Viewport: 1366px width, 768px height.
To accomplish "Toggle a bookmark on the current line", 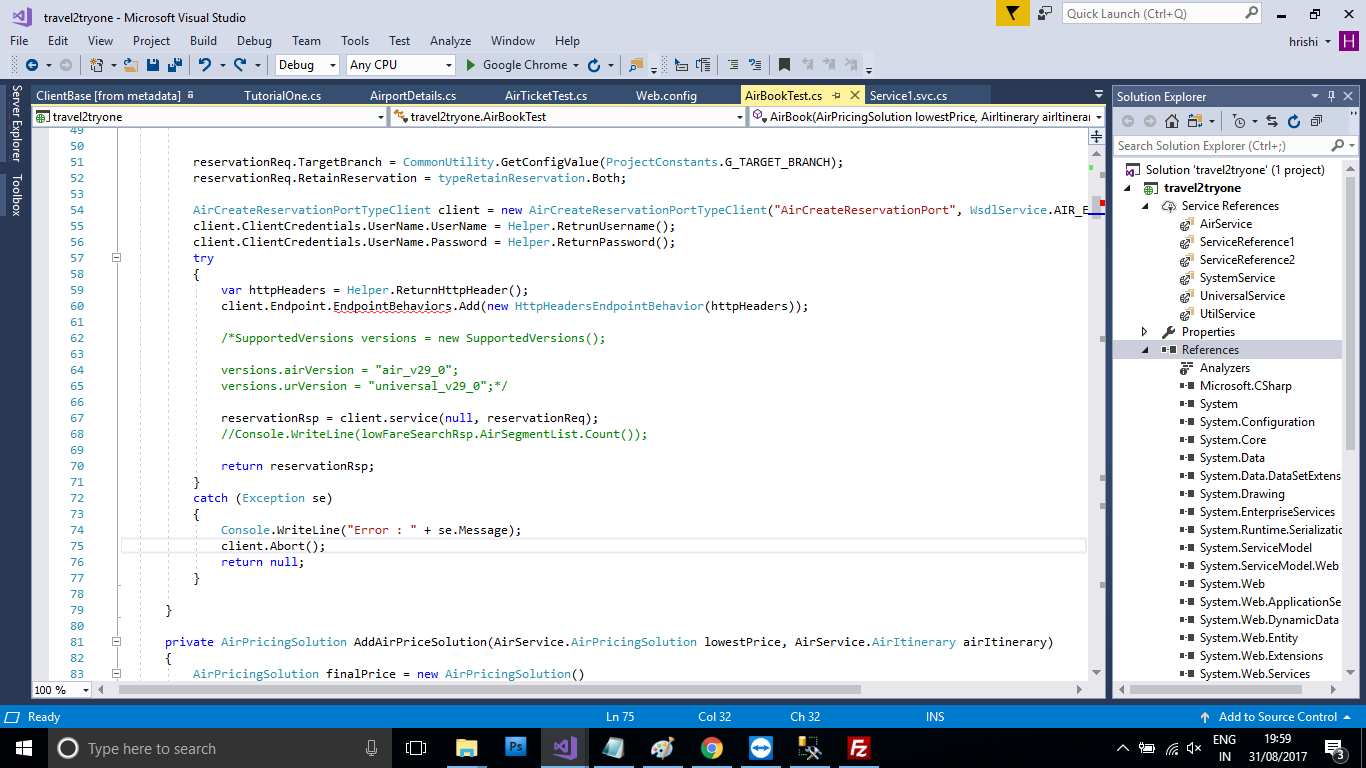I will [782, 65].
